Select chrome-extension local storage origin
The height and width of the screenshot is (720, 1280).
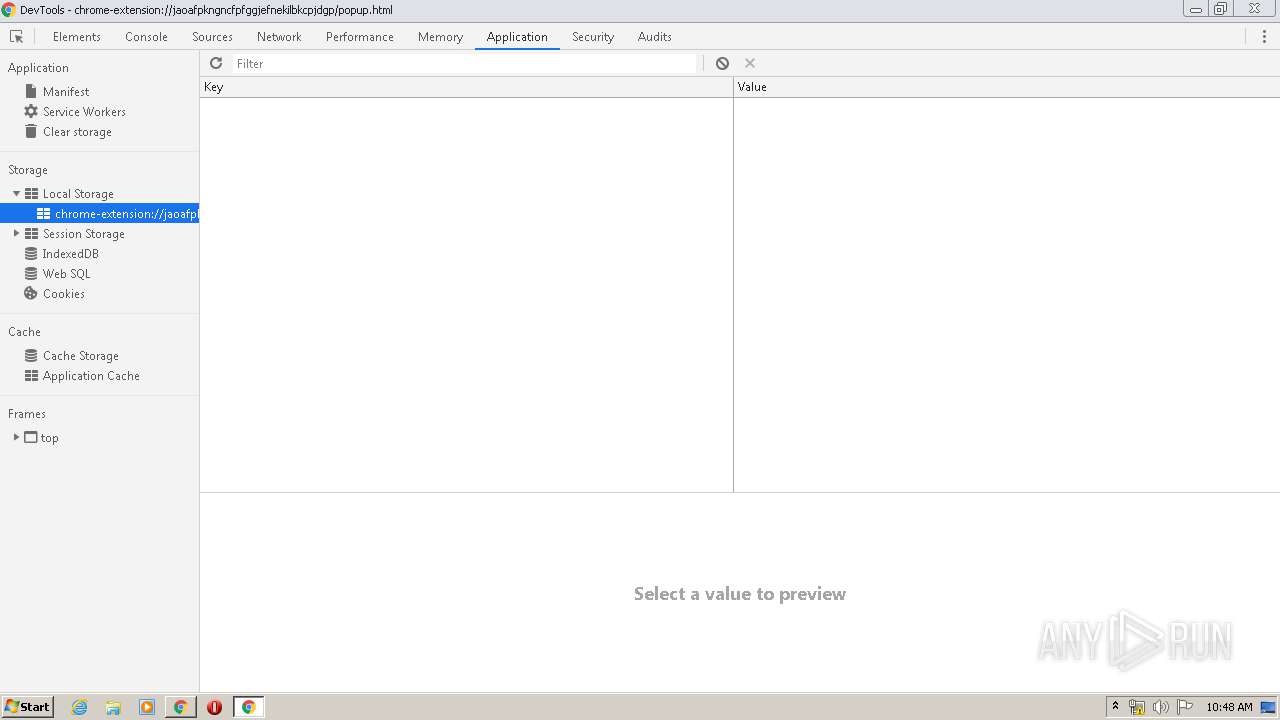click(100, 213)
